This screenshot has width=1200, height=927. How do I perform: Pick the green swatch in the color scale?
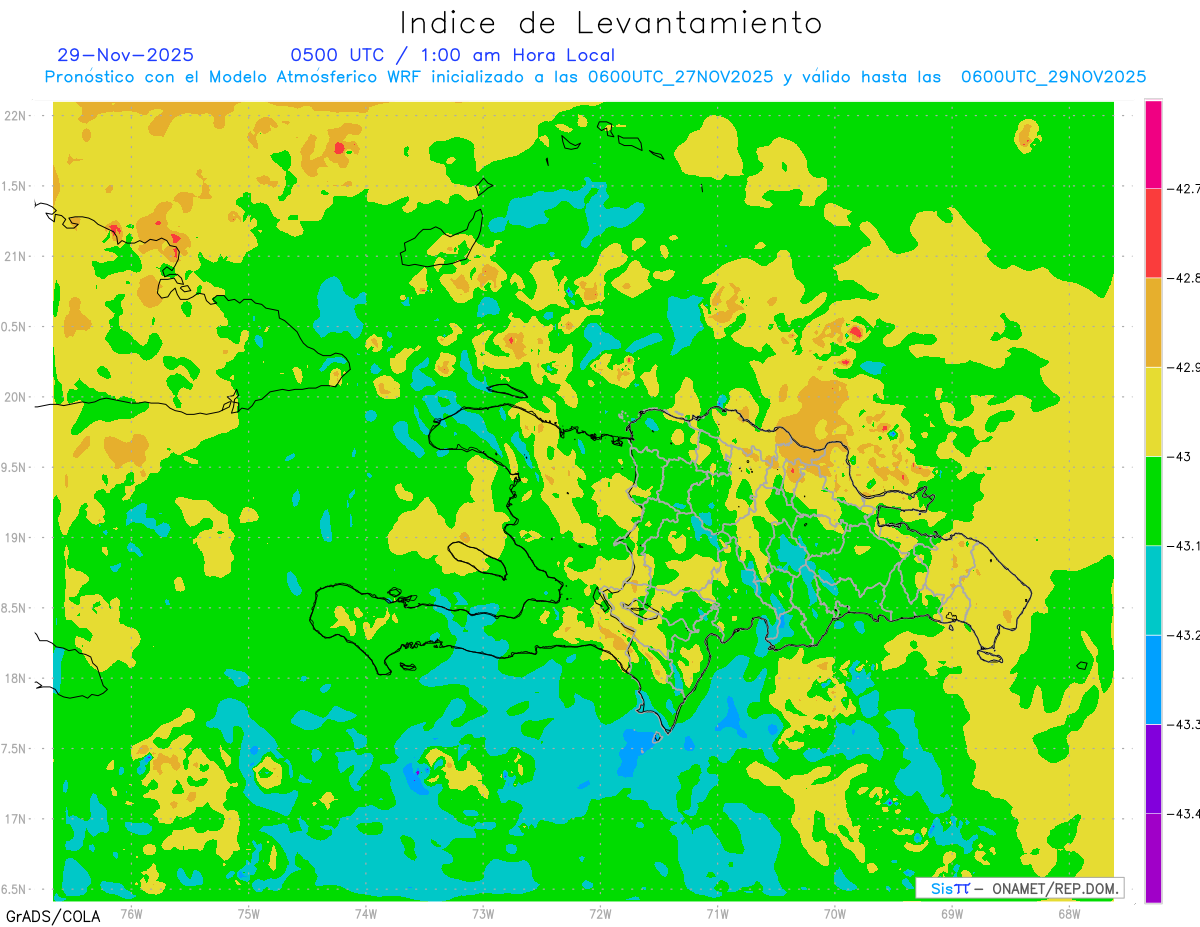(x=1153, y=500)
